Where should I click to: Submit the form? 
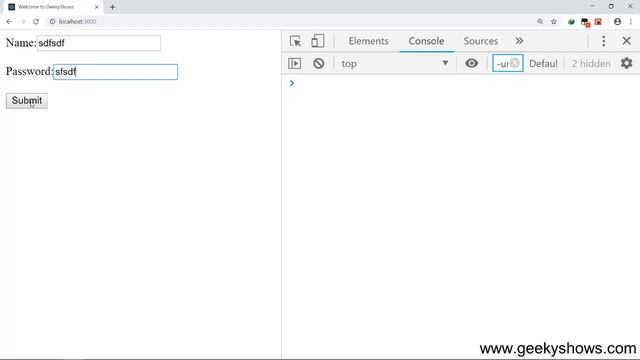point(27,100)
